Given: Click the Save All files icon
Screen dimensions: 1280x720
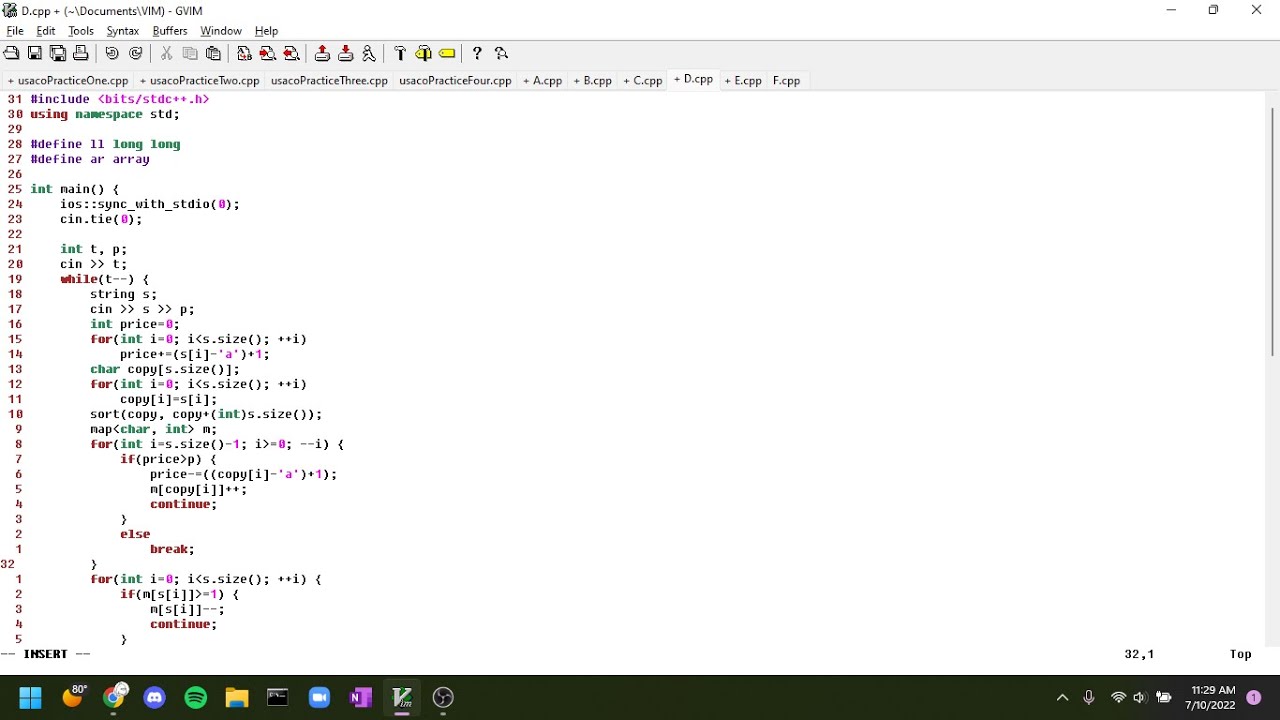Looking at the screenshot, I should tap(58, 53).
